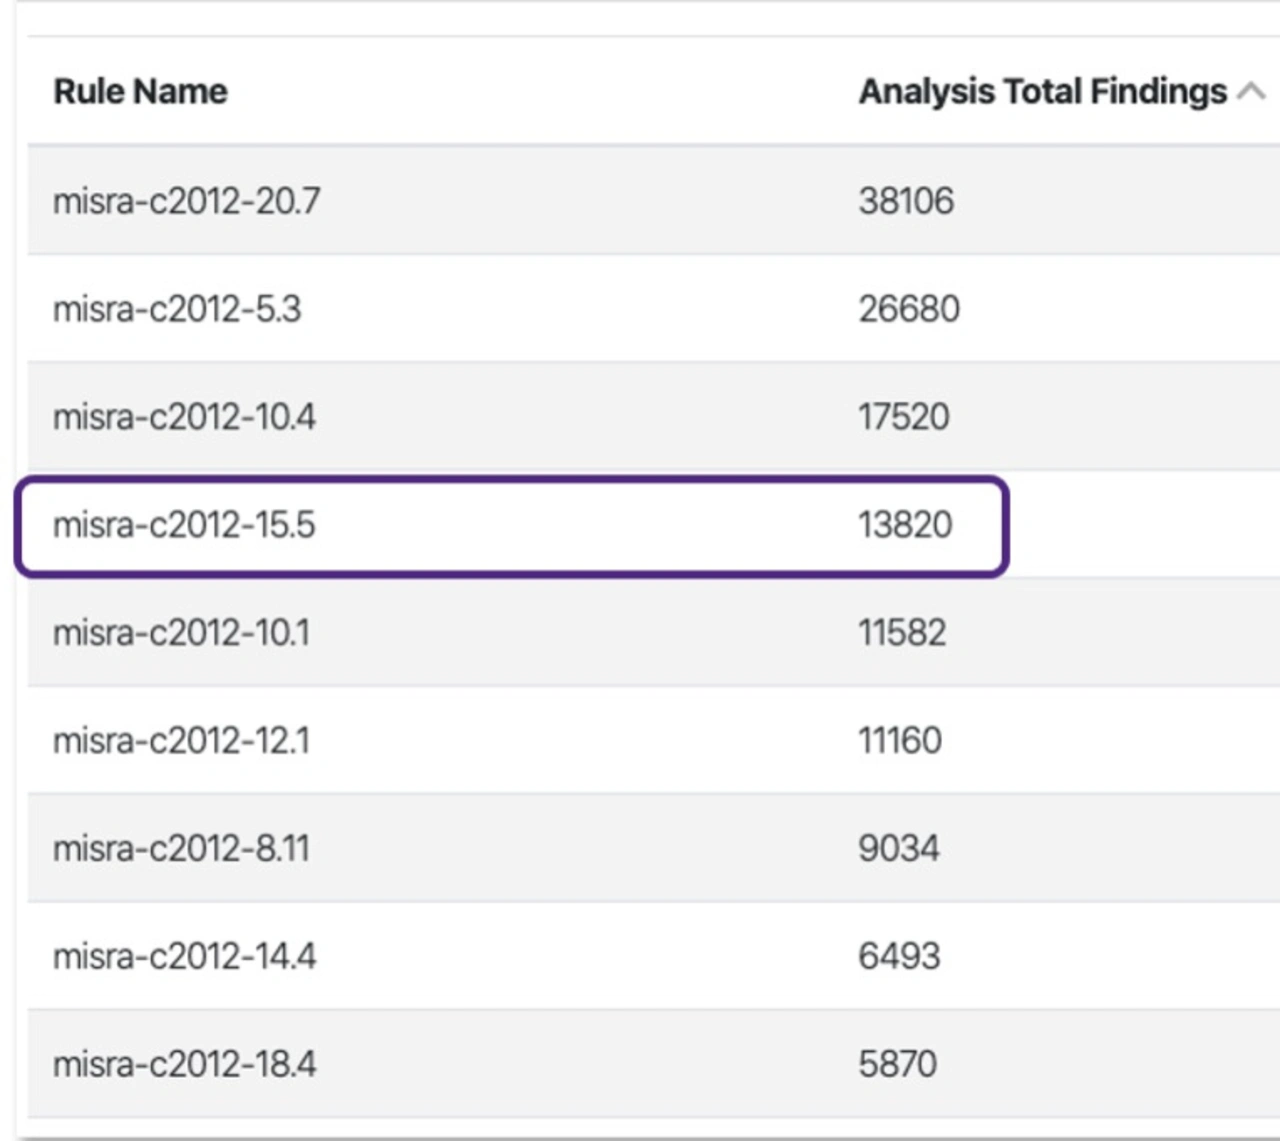1280x1141 pixels.
Task: Click the highlighted 13820 findings count
Action: (x=904, y=525)
